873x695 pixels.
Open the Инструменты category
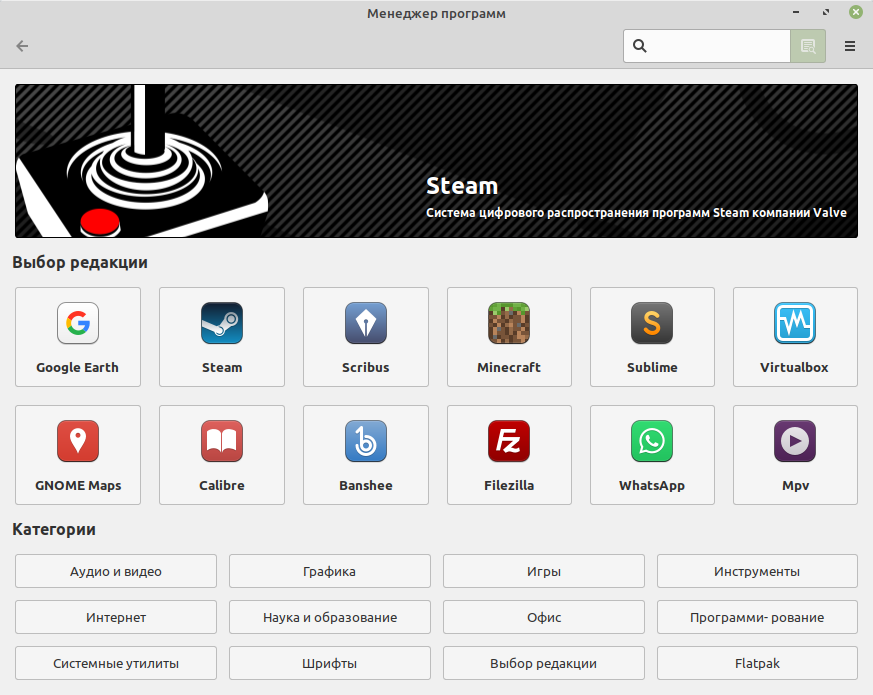point(757,571)
